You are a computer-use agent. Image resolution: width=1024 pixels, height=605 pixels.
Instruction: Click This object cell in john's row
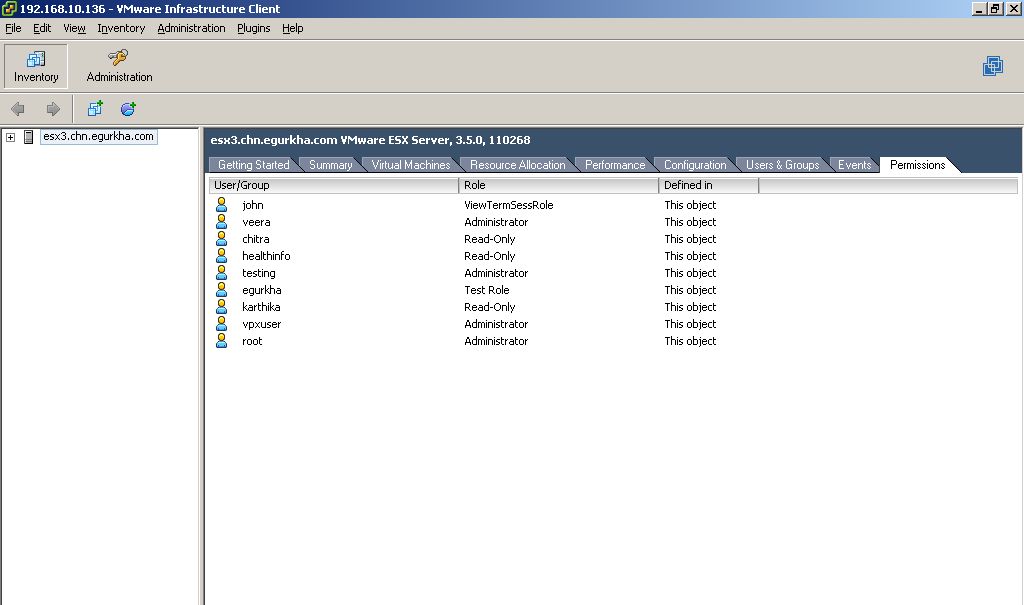tap(690, 204)
